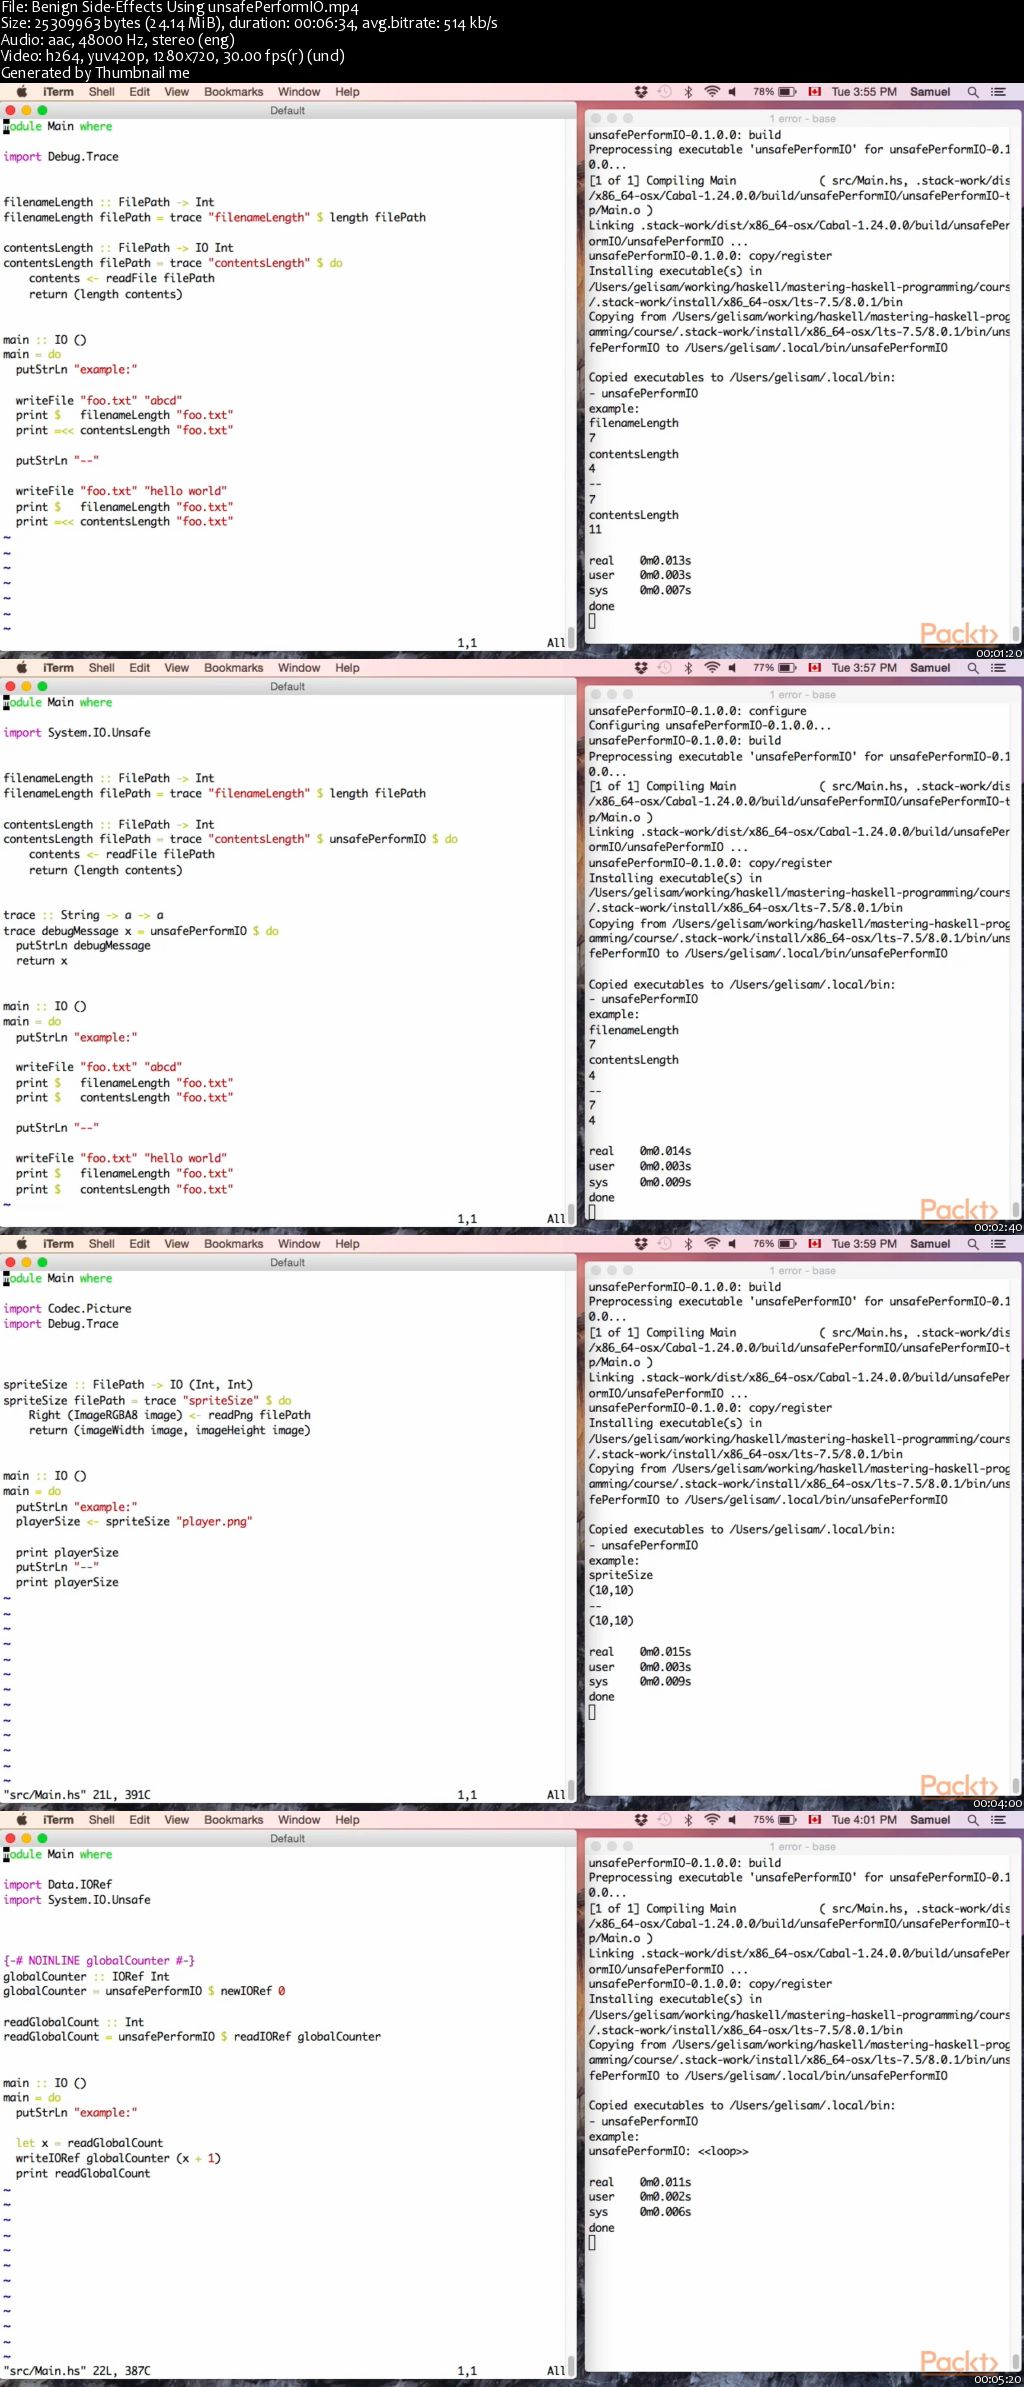This screenshot has width=1024, height=2387.
Task: Click the line 'import Data.IORef'
Action: (x=58, y=1885)
